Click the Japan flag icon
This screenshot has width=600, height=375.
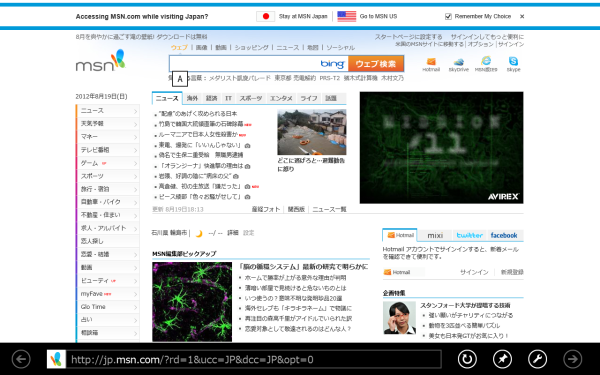(266, 16)
